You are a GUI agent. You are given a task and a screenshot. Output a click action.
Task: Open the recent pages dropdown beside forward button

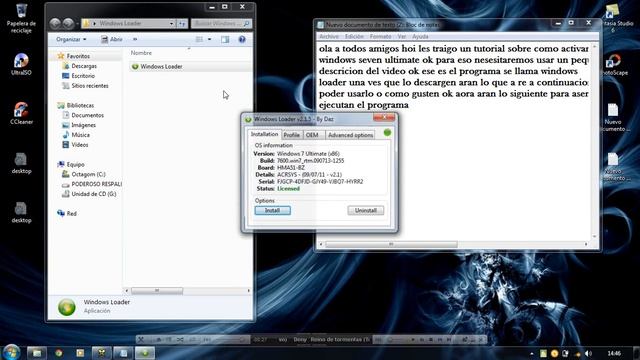pyautogui.click(x=77, y=24)
